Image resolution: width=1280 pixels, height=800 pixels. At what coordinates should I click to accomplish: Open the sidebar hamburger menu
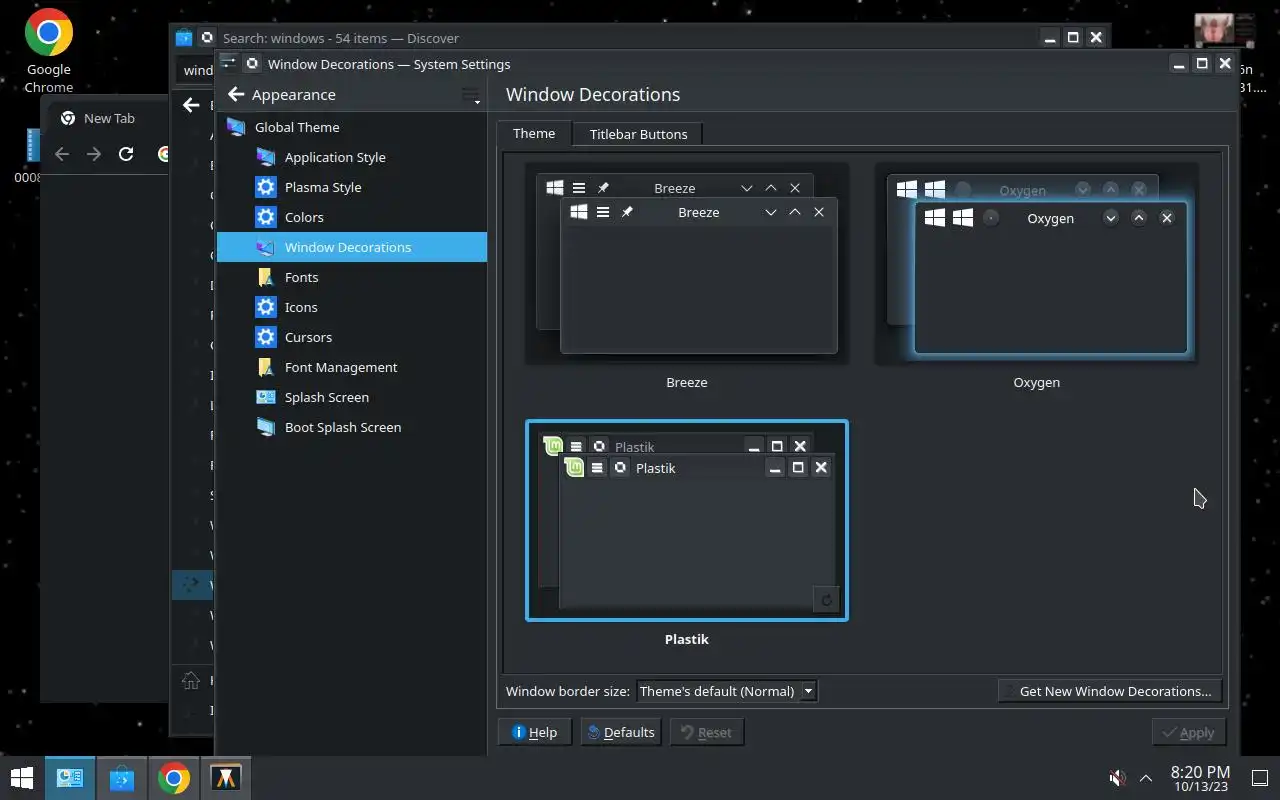470,95
